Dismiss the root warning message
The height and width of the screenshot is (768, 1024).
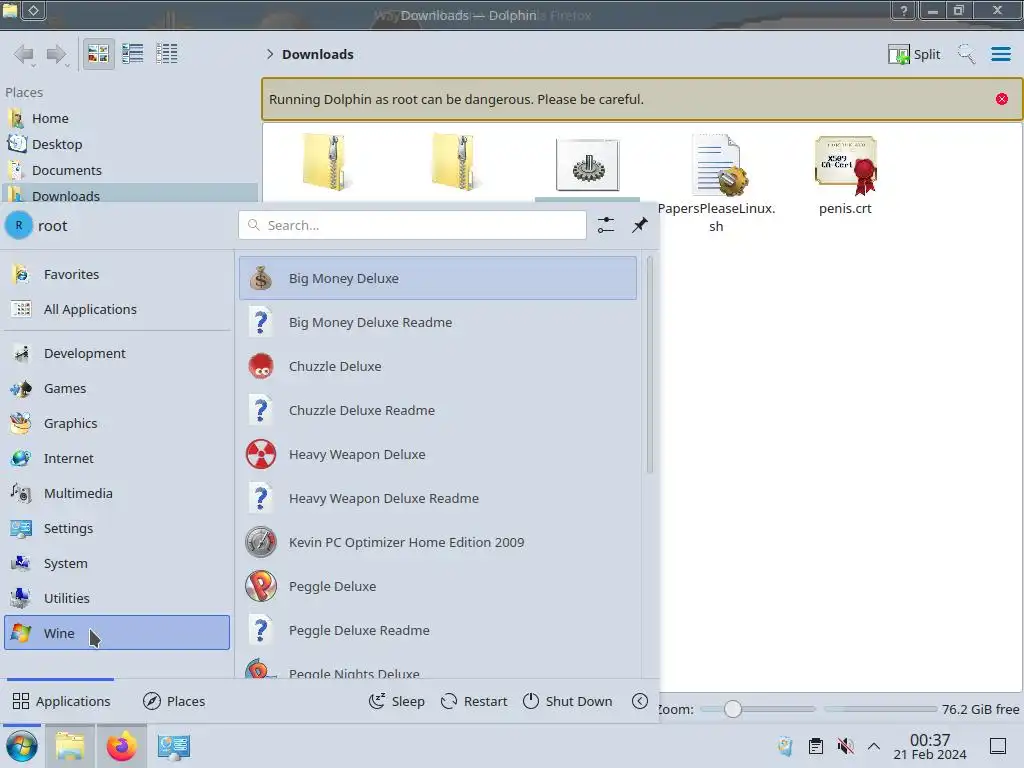click(x=1002, y=99)
